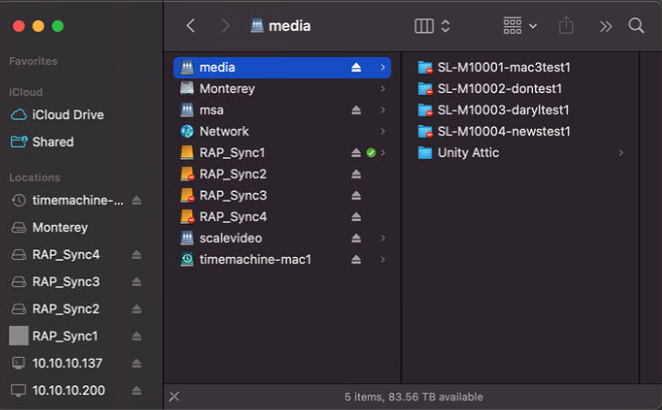Eject RAP_Sync3 from the sidebar

[x=136, y=282]
